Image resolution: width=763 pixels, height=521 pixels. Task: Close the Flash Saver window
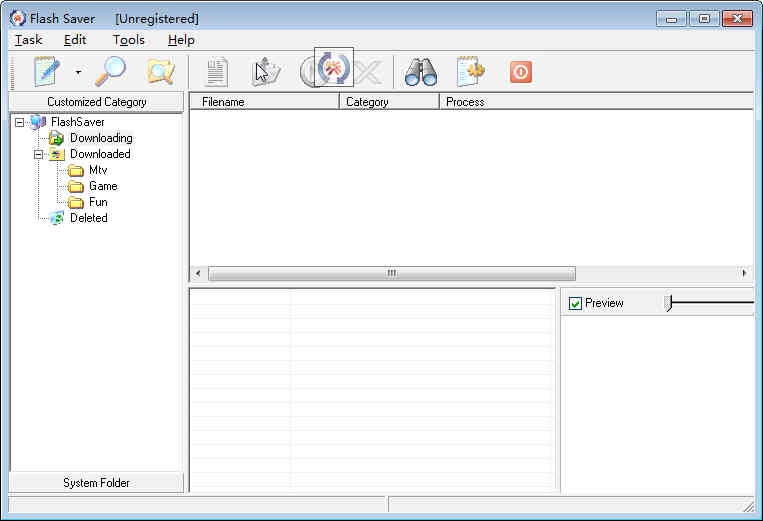[x=737, y=19]
